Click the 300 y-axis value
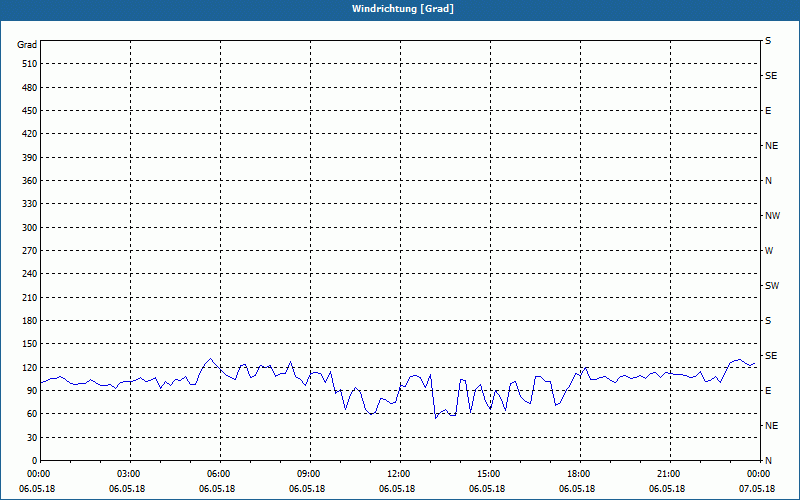This screenshot has width=800, height=500. tap(30, 228)
